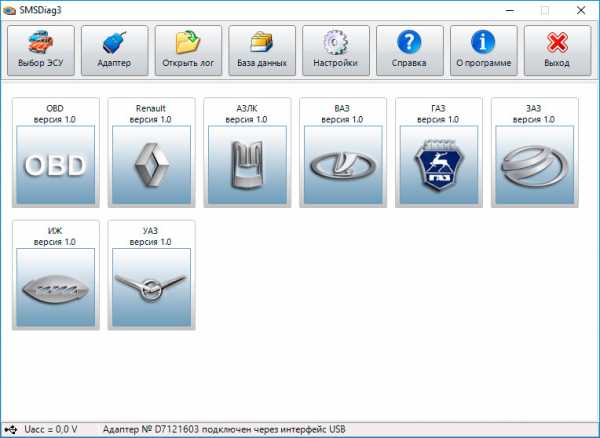
Task: Open Справка help button
Action: click(x=410, y=50)
